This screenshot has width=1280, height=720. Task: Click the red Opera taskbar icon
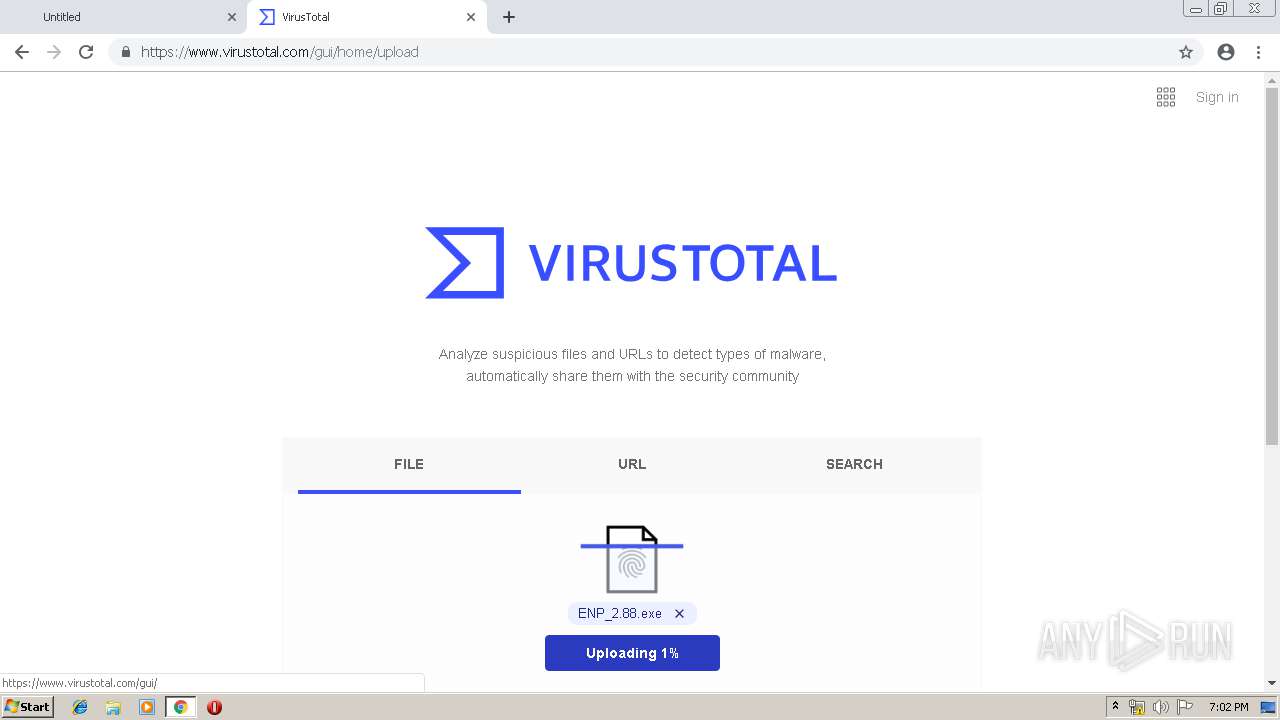tap(214, 707)
